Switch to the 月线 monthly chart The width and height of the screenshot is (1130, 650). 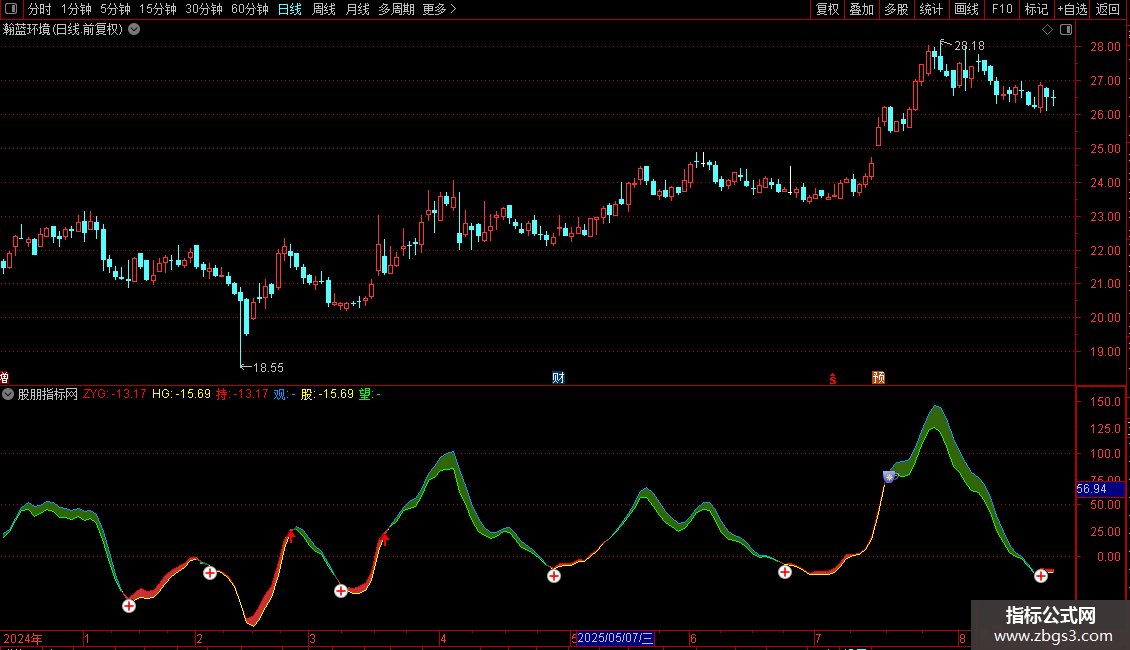[x=357, y=9]
